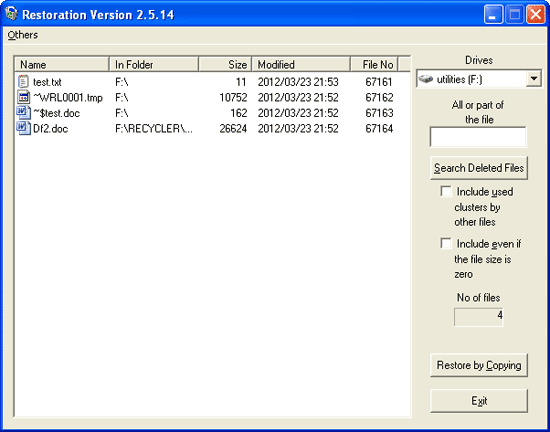The image size is (550, 432).
Task: Click the Exit button
Action: (x=479, y=401)
